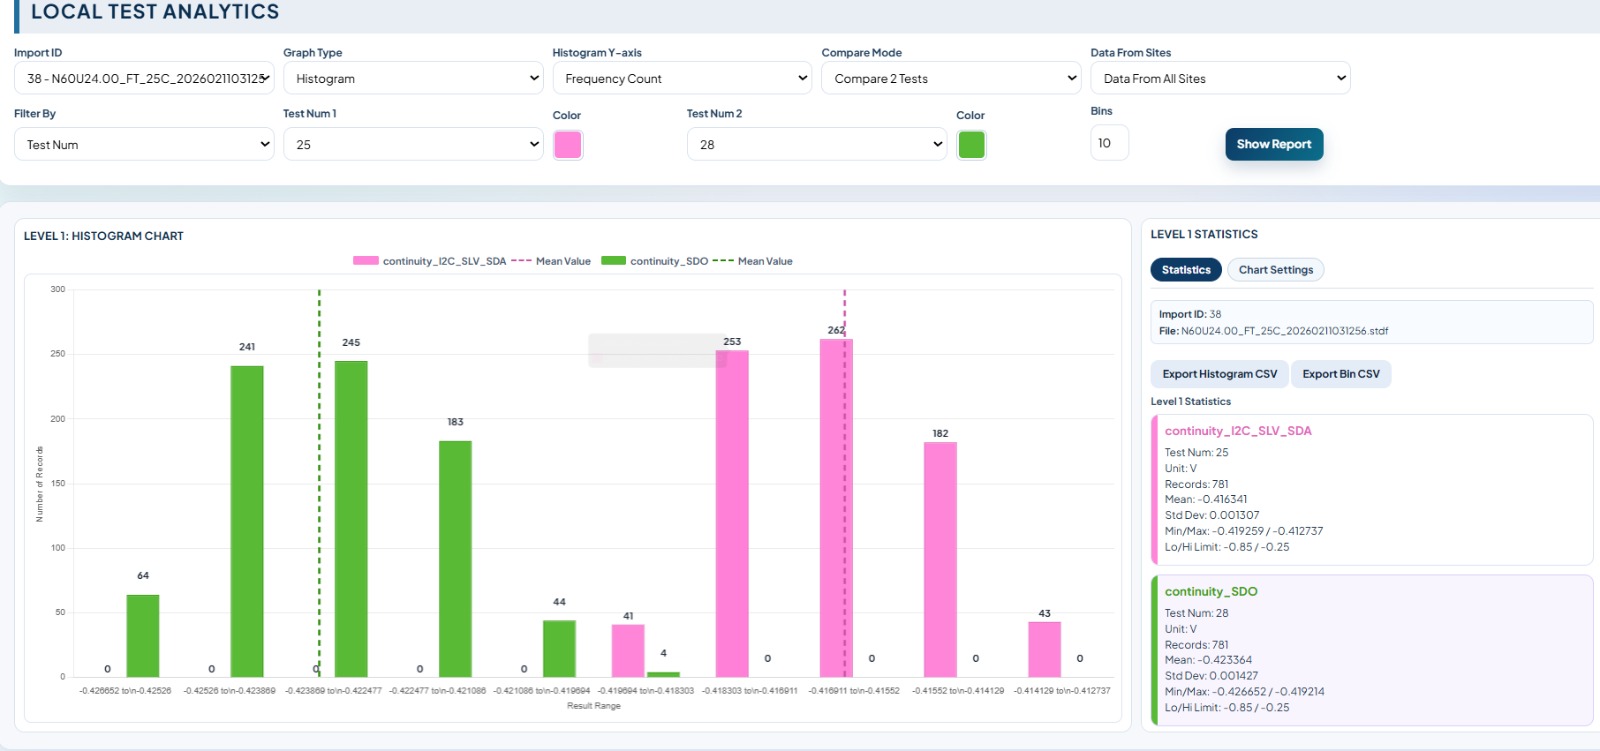
Task: Click the LOCAL TEST ANALYTICS heading
Action: (155, 12)
